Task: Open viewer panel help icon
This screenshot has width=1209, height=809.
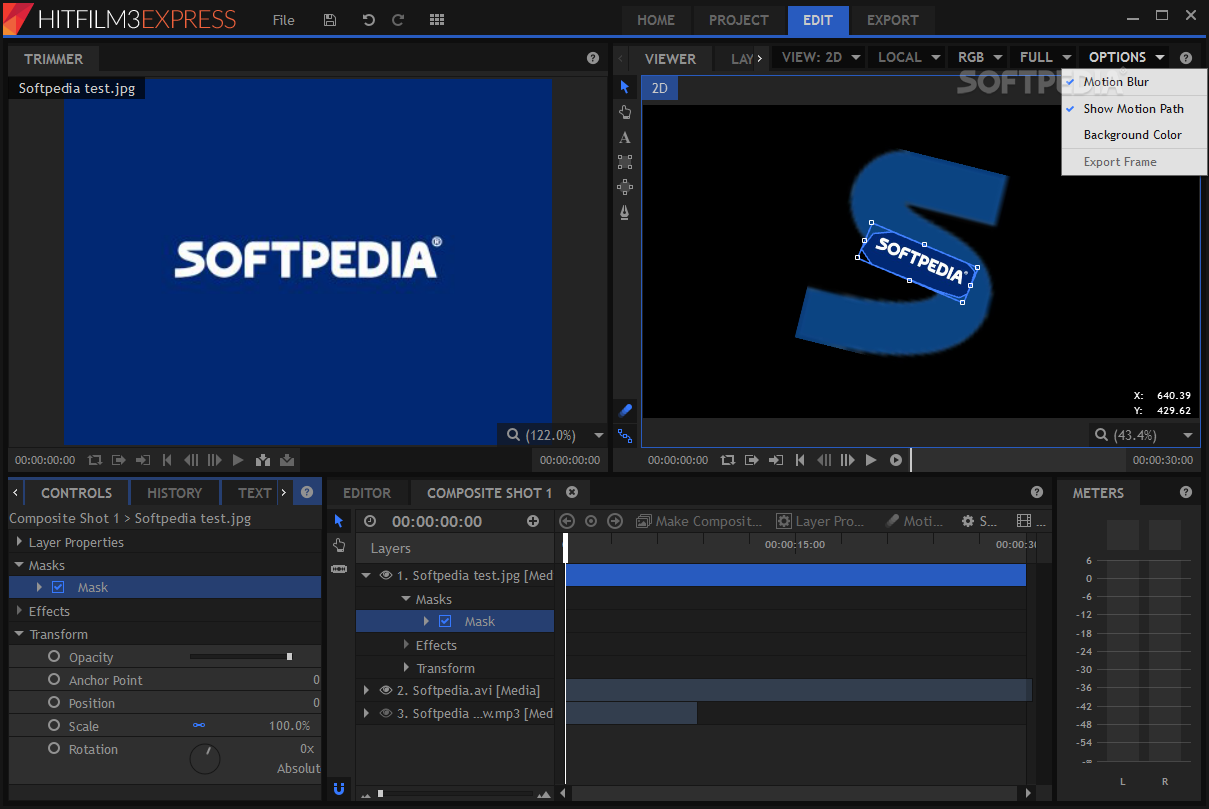Action: coord(1186,58)
